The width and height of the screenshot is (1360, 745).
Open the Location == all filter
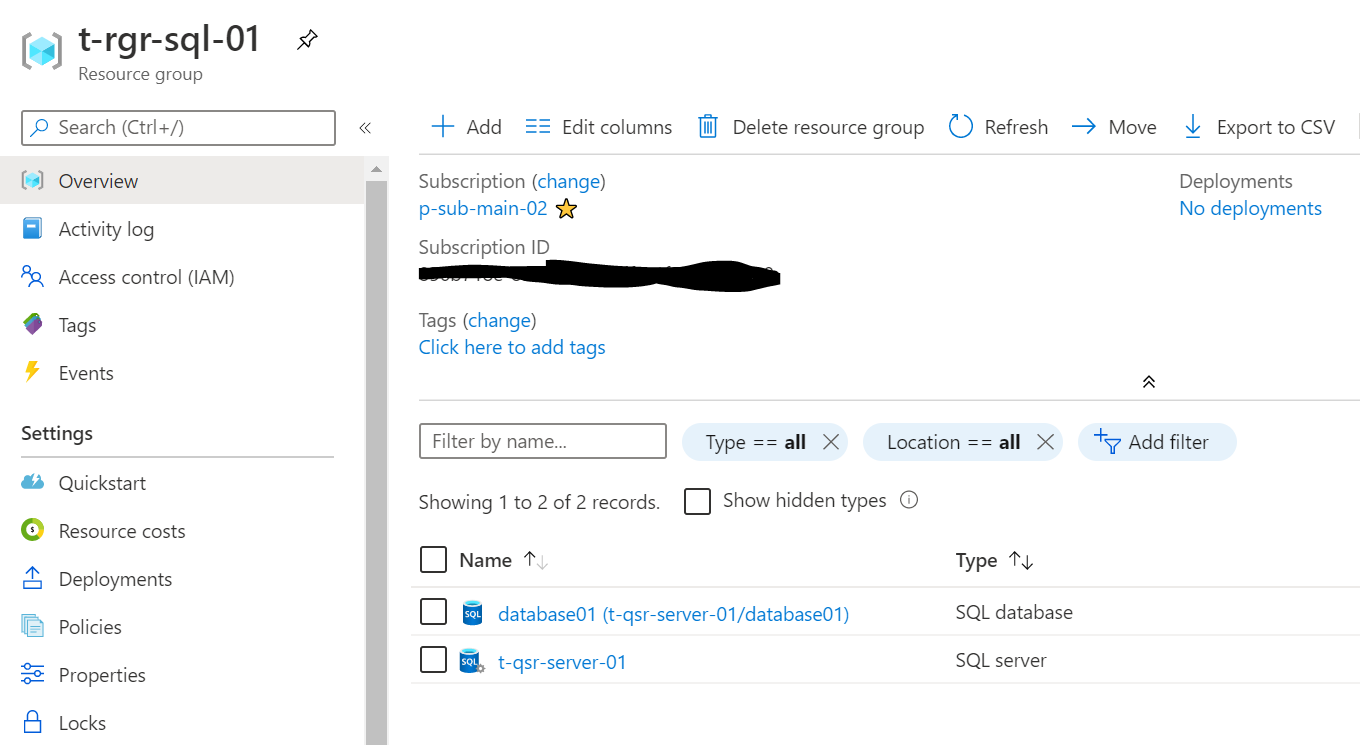[x=953, y=442]
